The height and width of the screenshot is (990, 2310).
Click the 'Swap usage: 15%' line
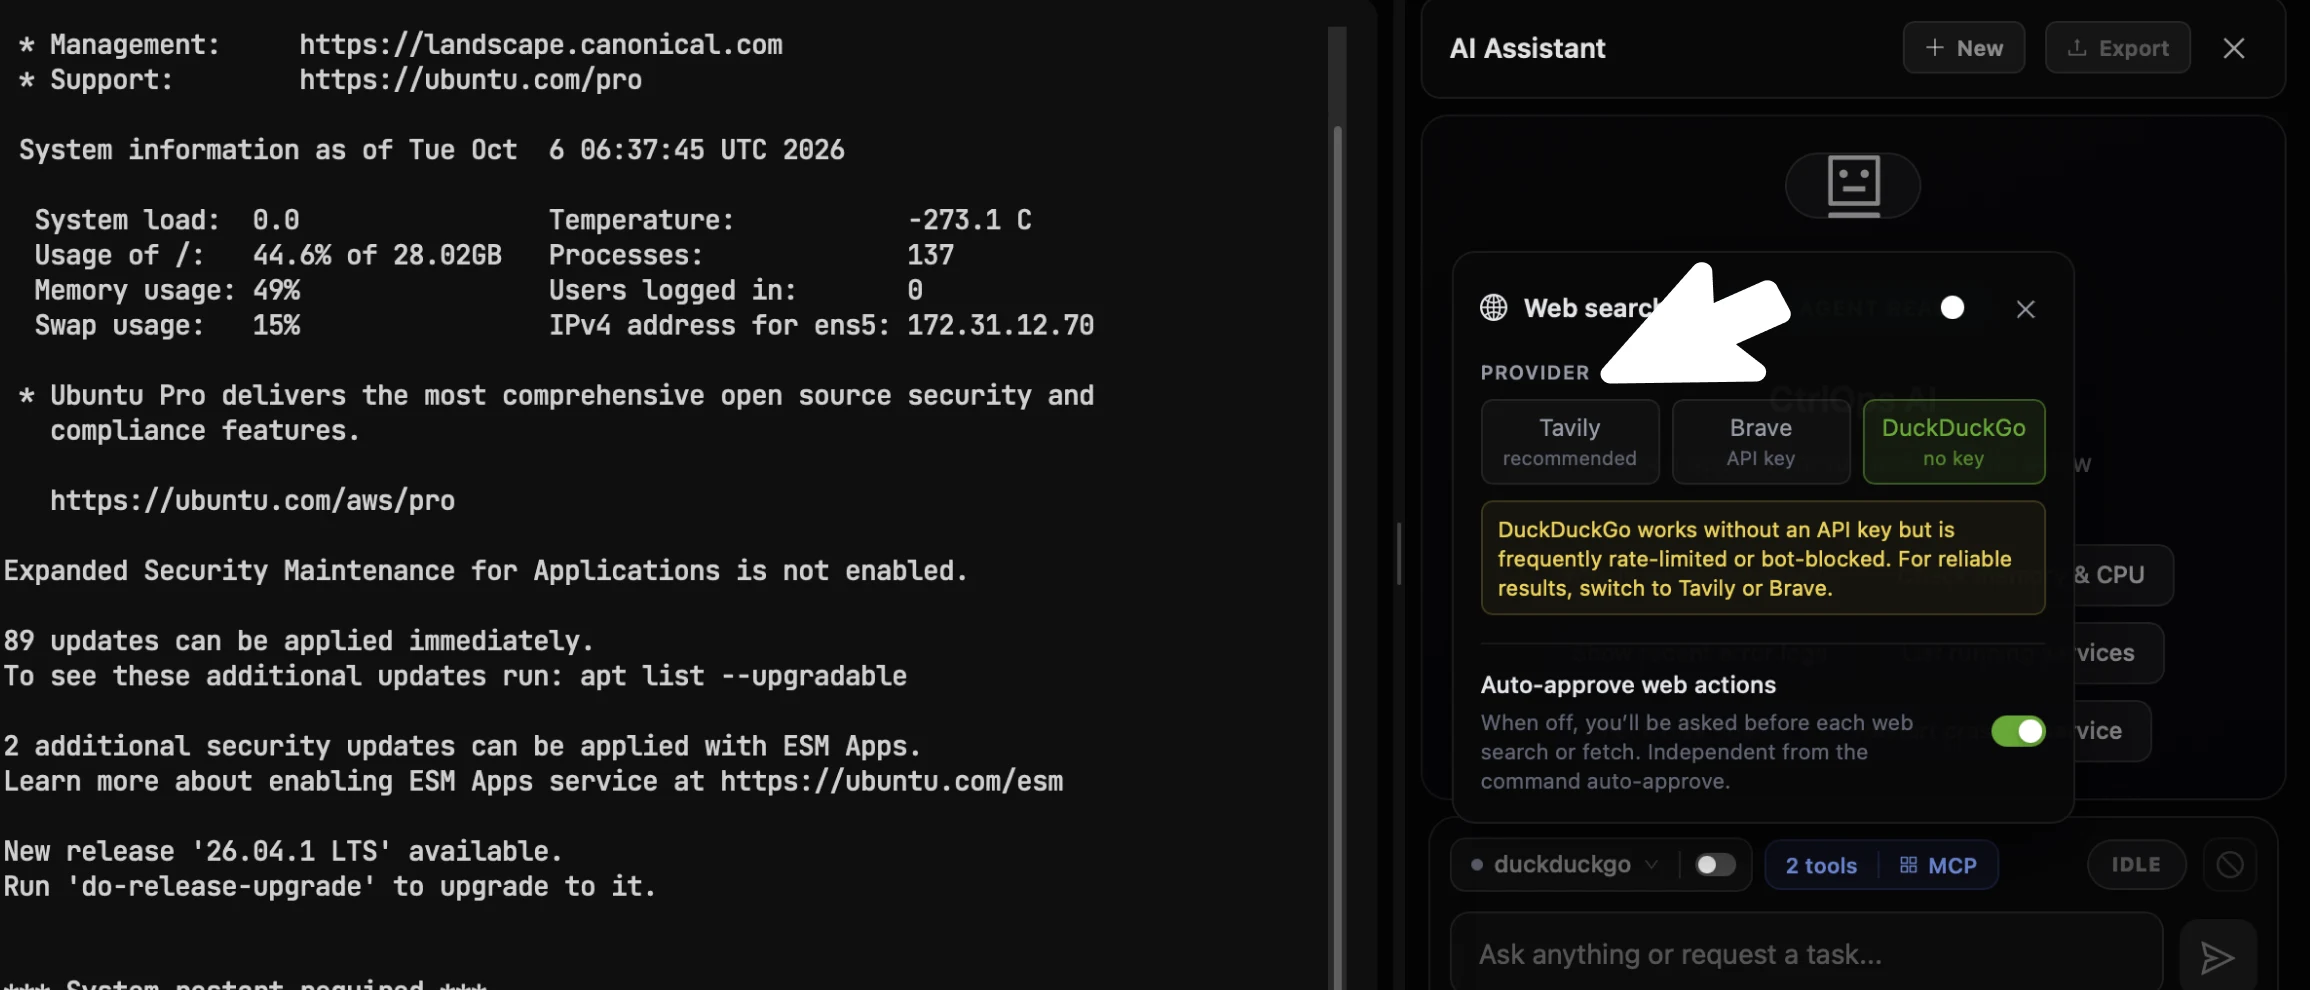click(x=167, y=326)
